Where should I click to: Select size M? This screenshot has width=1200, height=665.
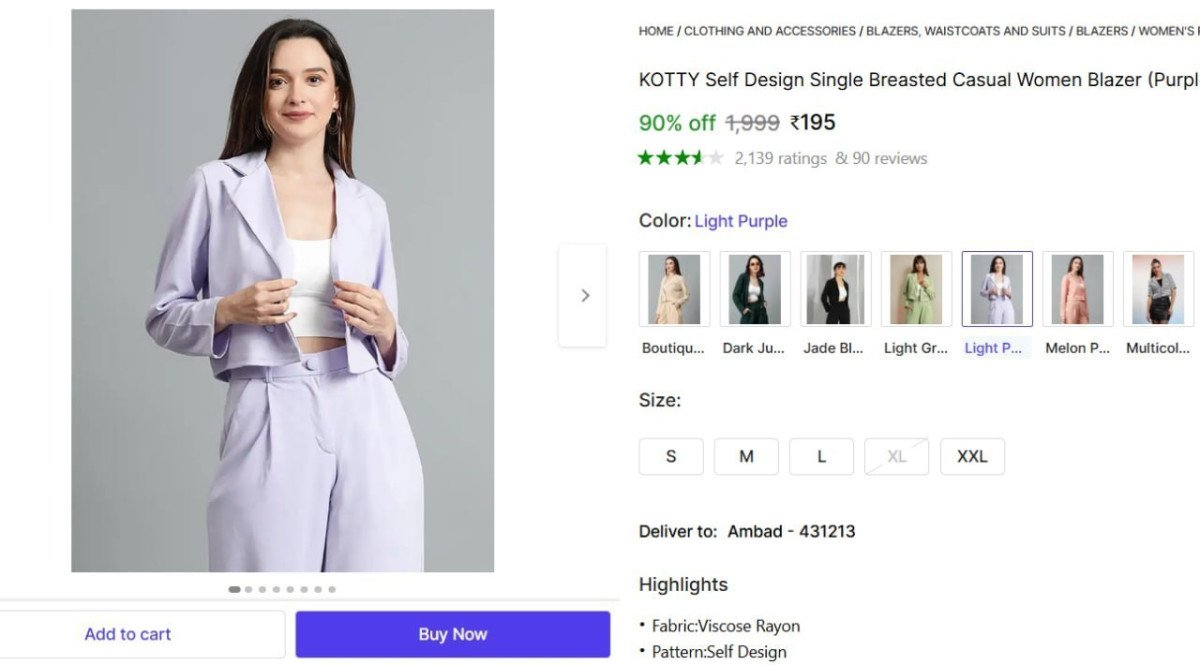point(746,456)
